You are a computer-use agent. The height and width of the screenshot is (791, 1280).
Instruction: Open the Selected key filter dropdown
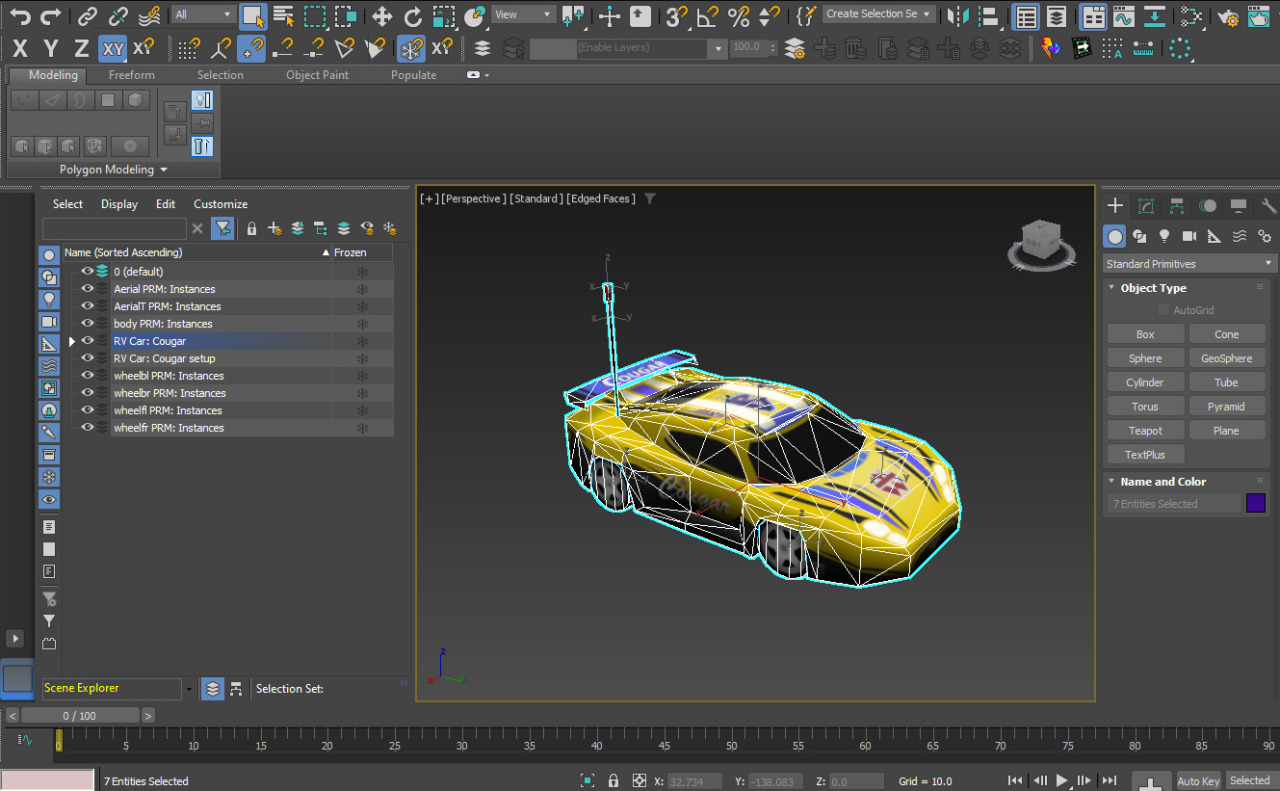point(1250,781)
